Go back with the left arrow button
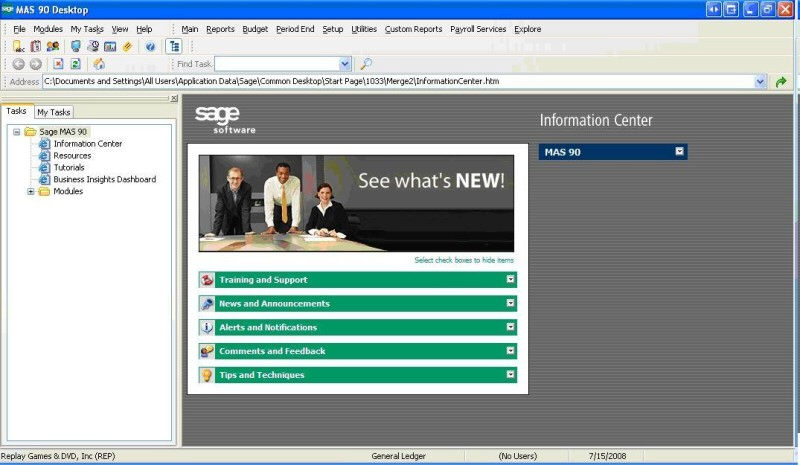Screen dimensions: 800x465 tap(18, 64)
